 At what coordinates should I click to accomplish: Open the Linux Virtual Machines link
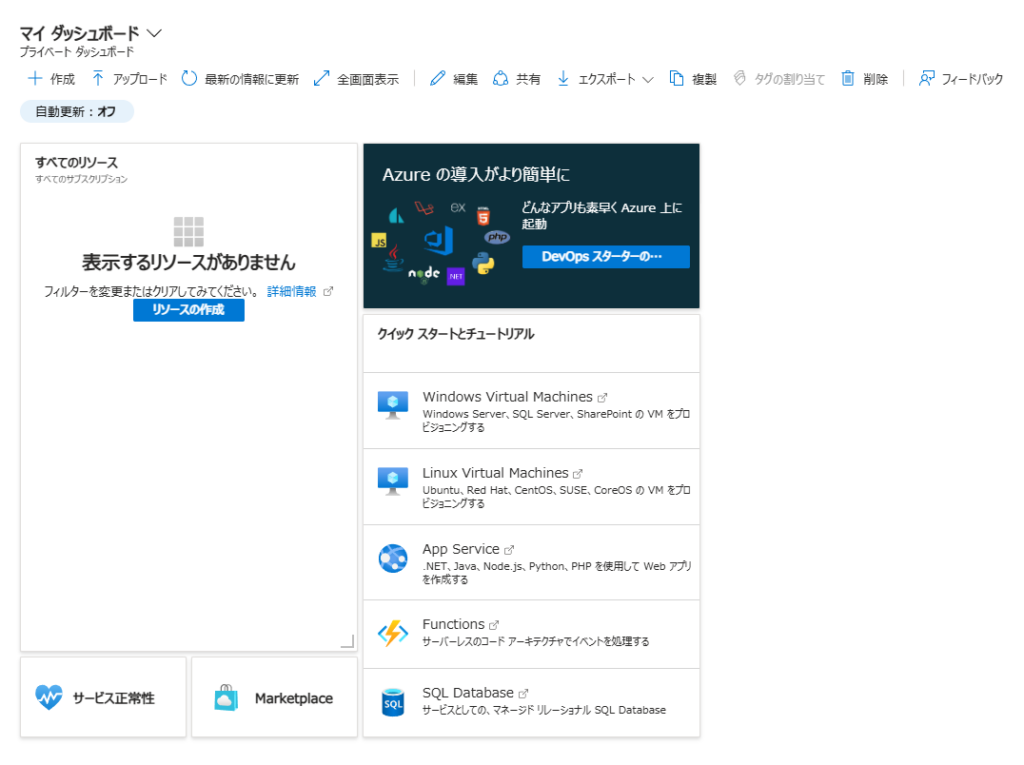click(495, 472)
